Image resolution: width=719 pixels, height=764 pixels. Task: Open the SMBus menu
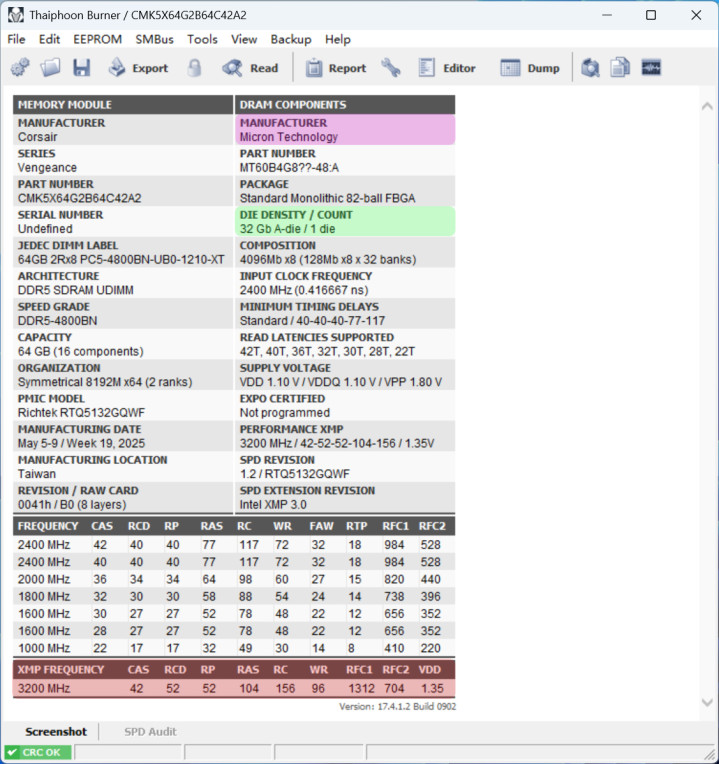click(x=154, y=39)
